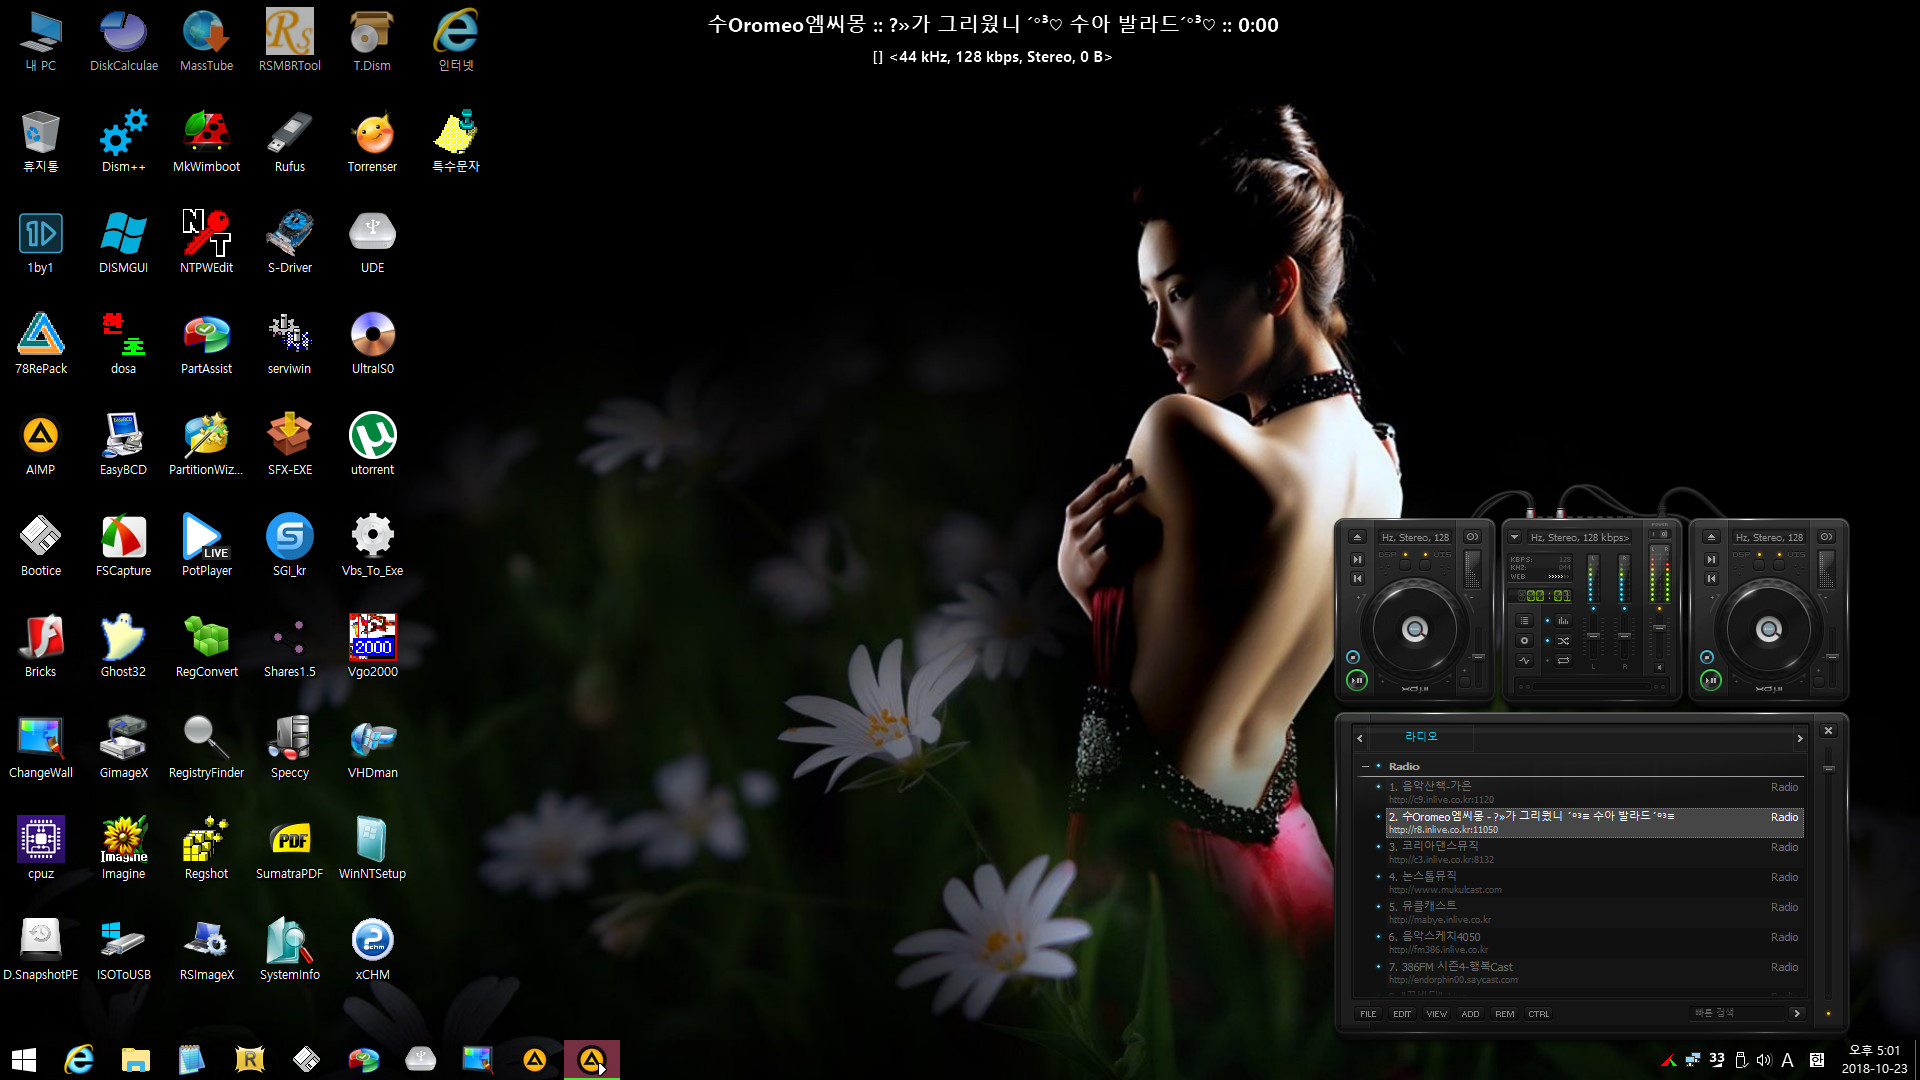Click the seek bar below the mixer
Image resolution: width=1920 pixels, height=1080 pixels.
(1592, 686)
